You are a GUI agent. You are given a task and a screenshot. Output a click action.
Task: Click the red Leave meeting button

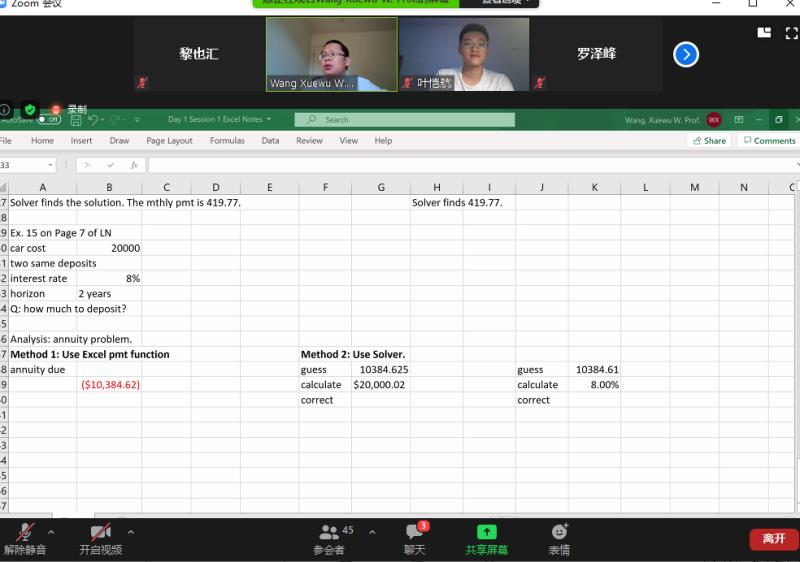click(x=774, y=539)
